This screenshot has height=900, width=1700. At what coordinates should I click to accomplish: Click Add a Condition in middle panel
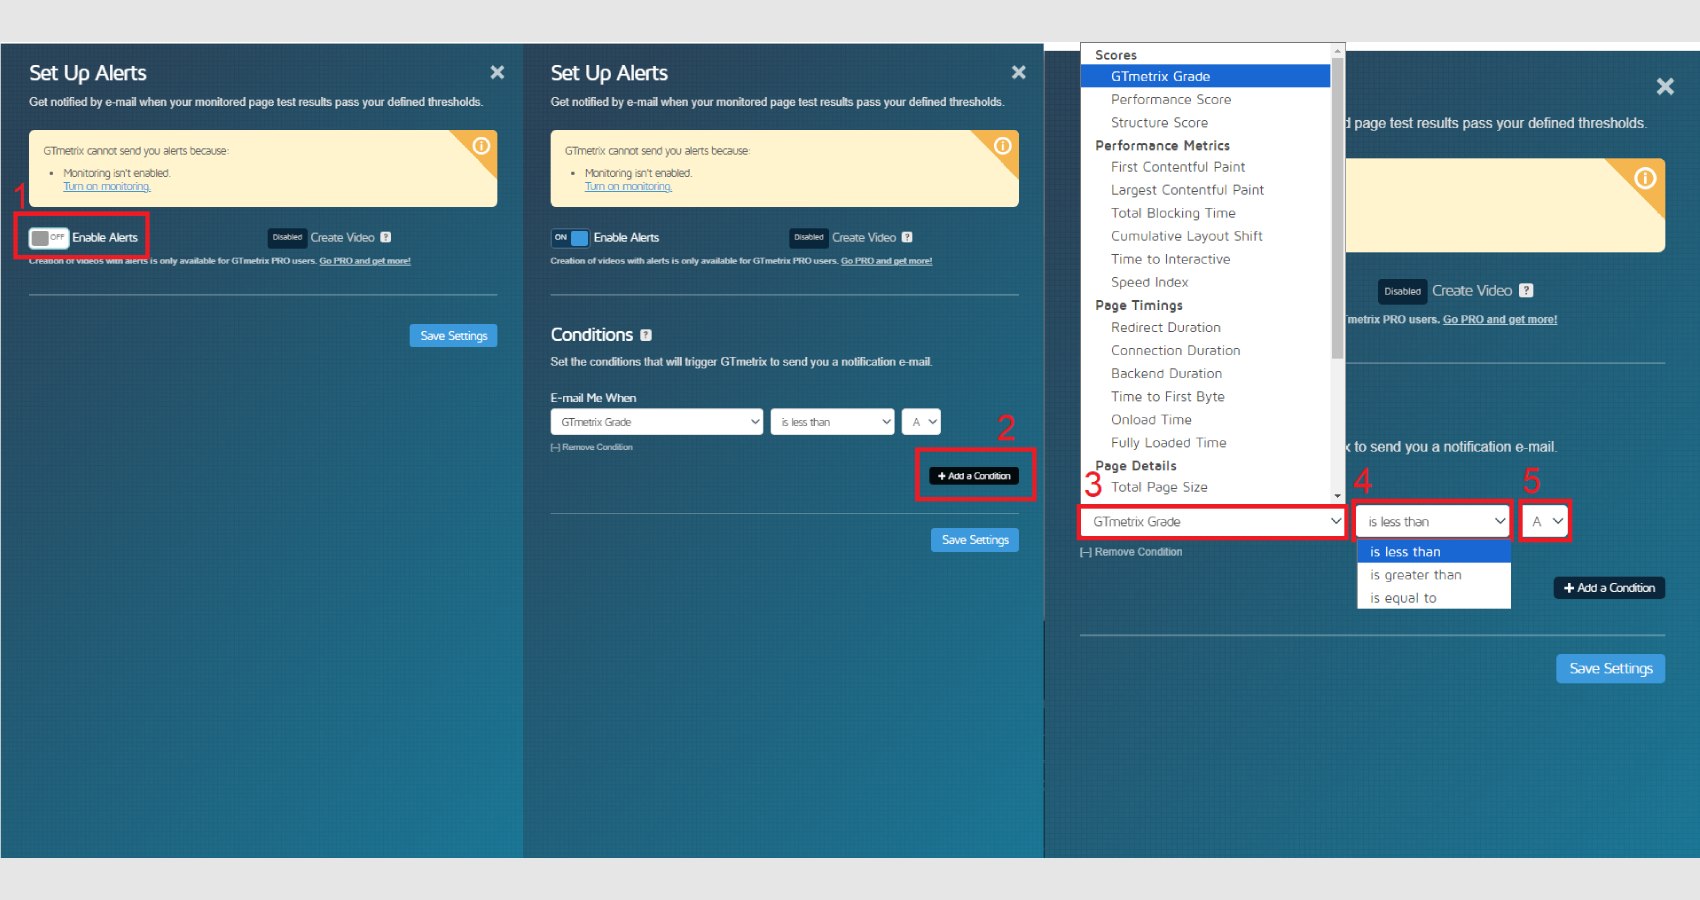tap(974, 476)
